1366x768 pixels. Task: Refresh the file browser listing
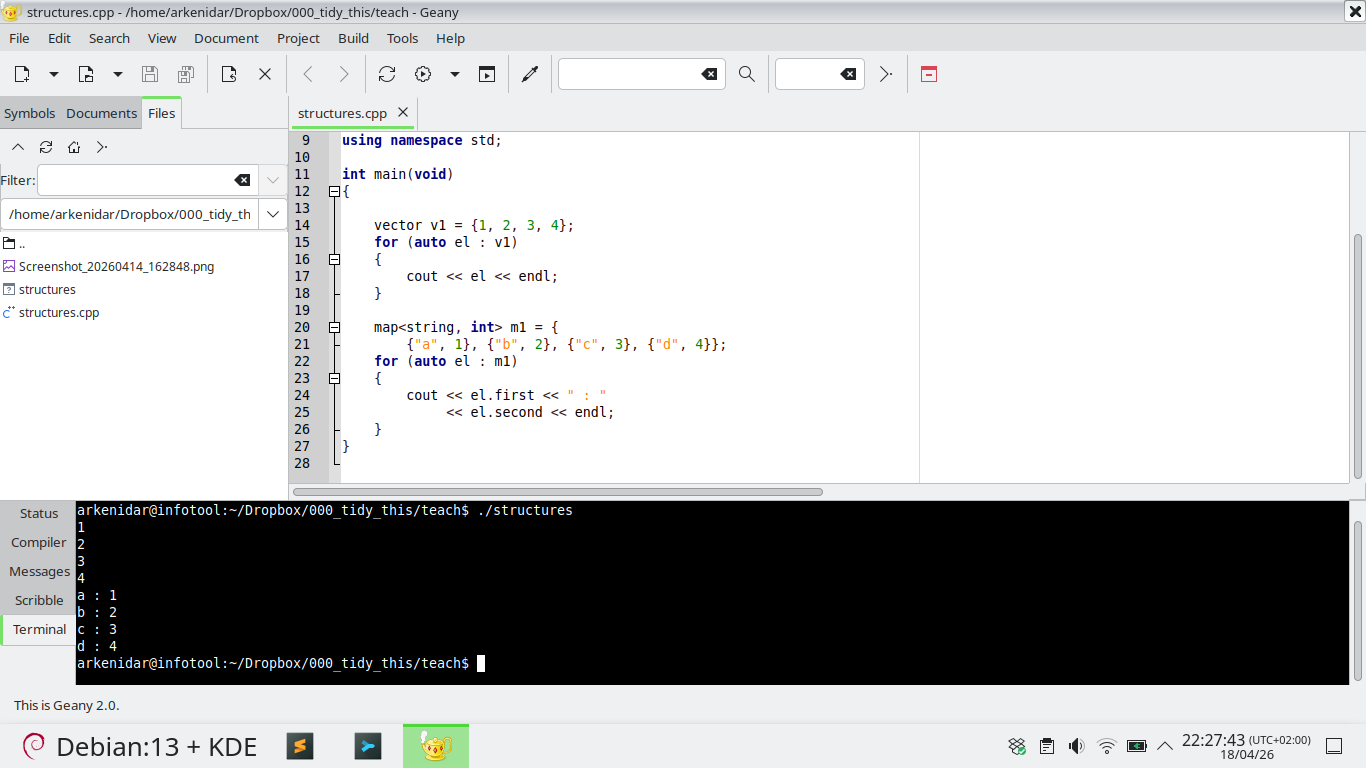point(46,147)
